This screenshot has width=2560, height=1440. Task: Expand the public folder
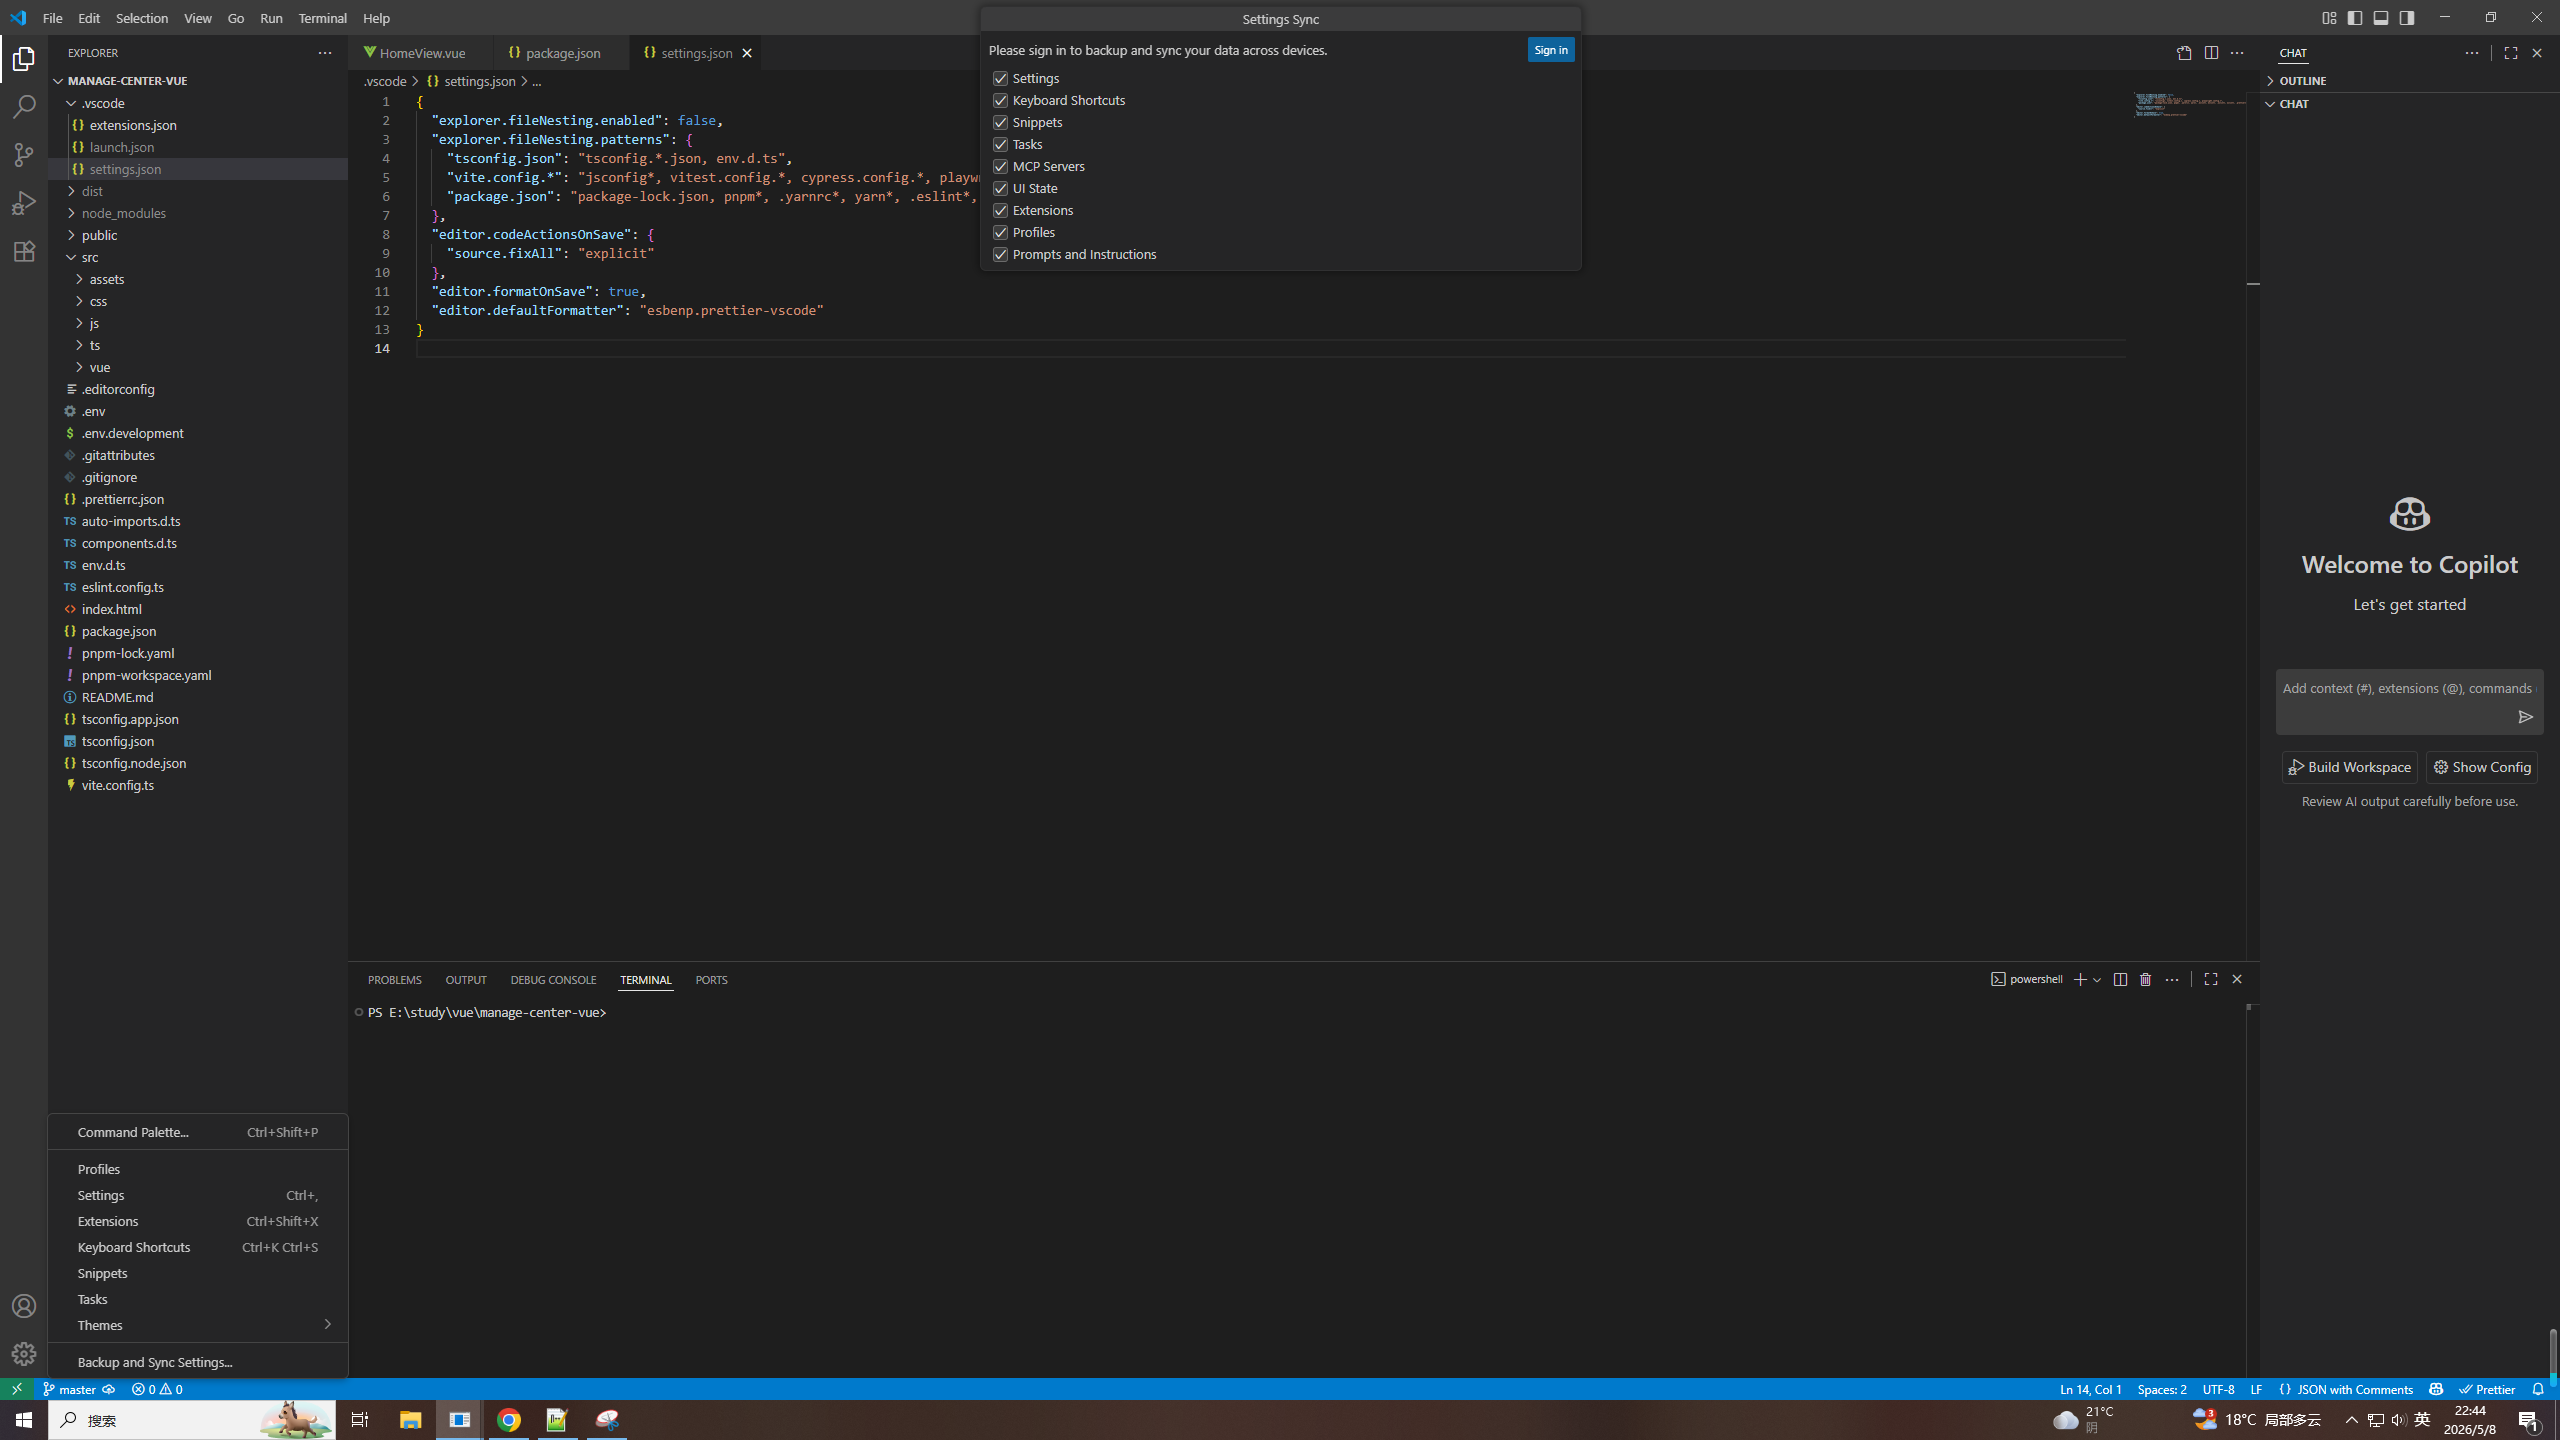click(198, 235)
